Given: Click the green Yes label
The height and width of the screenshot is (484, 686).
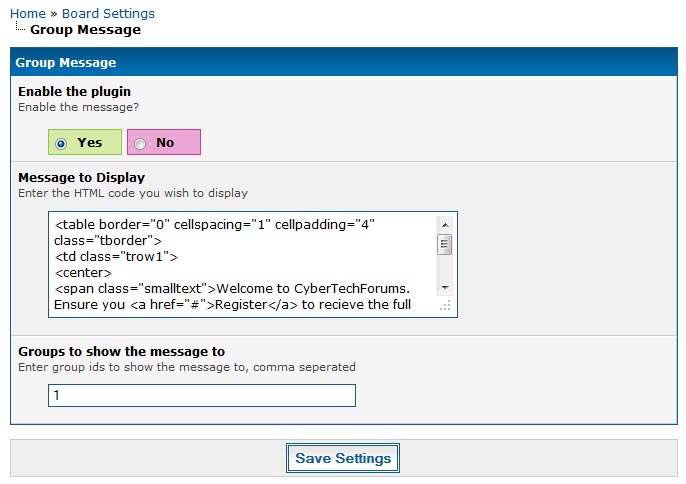Looking at the screenshot, I should pos(90,143).
